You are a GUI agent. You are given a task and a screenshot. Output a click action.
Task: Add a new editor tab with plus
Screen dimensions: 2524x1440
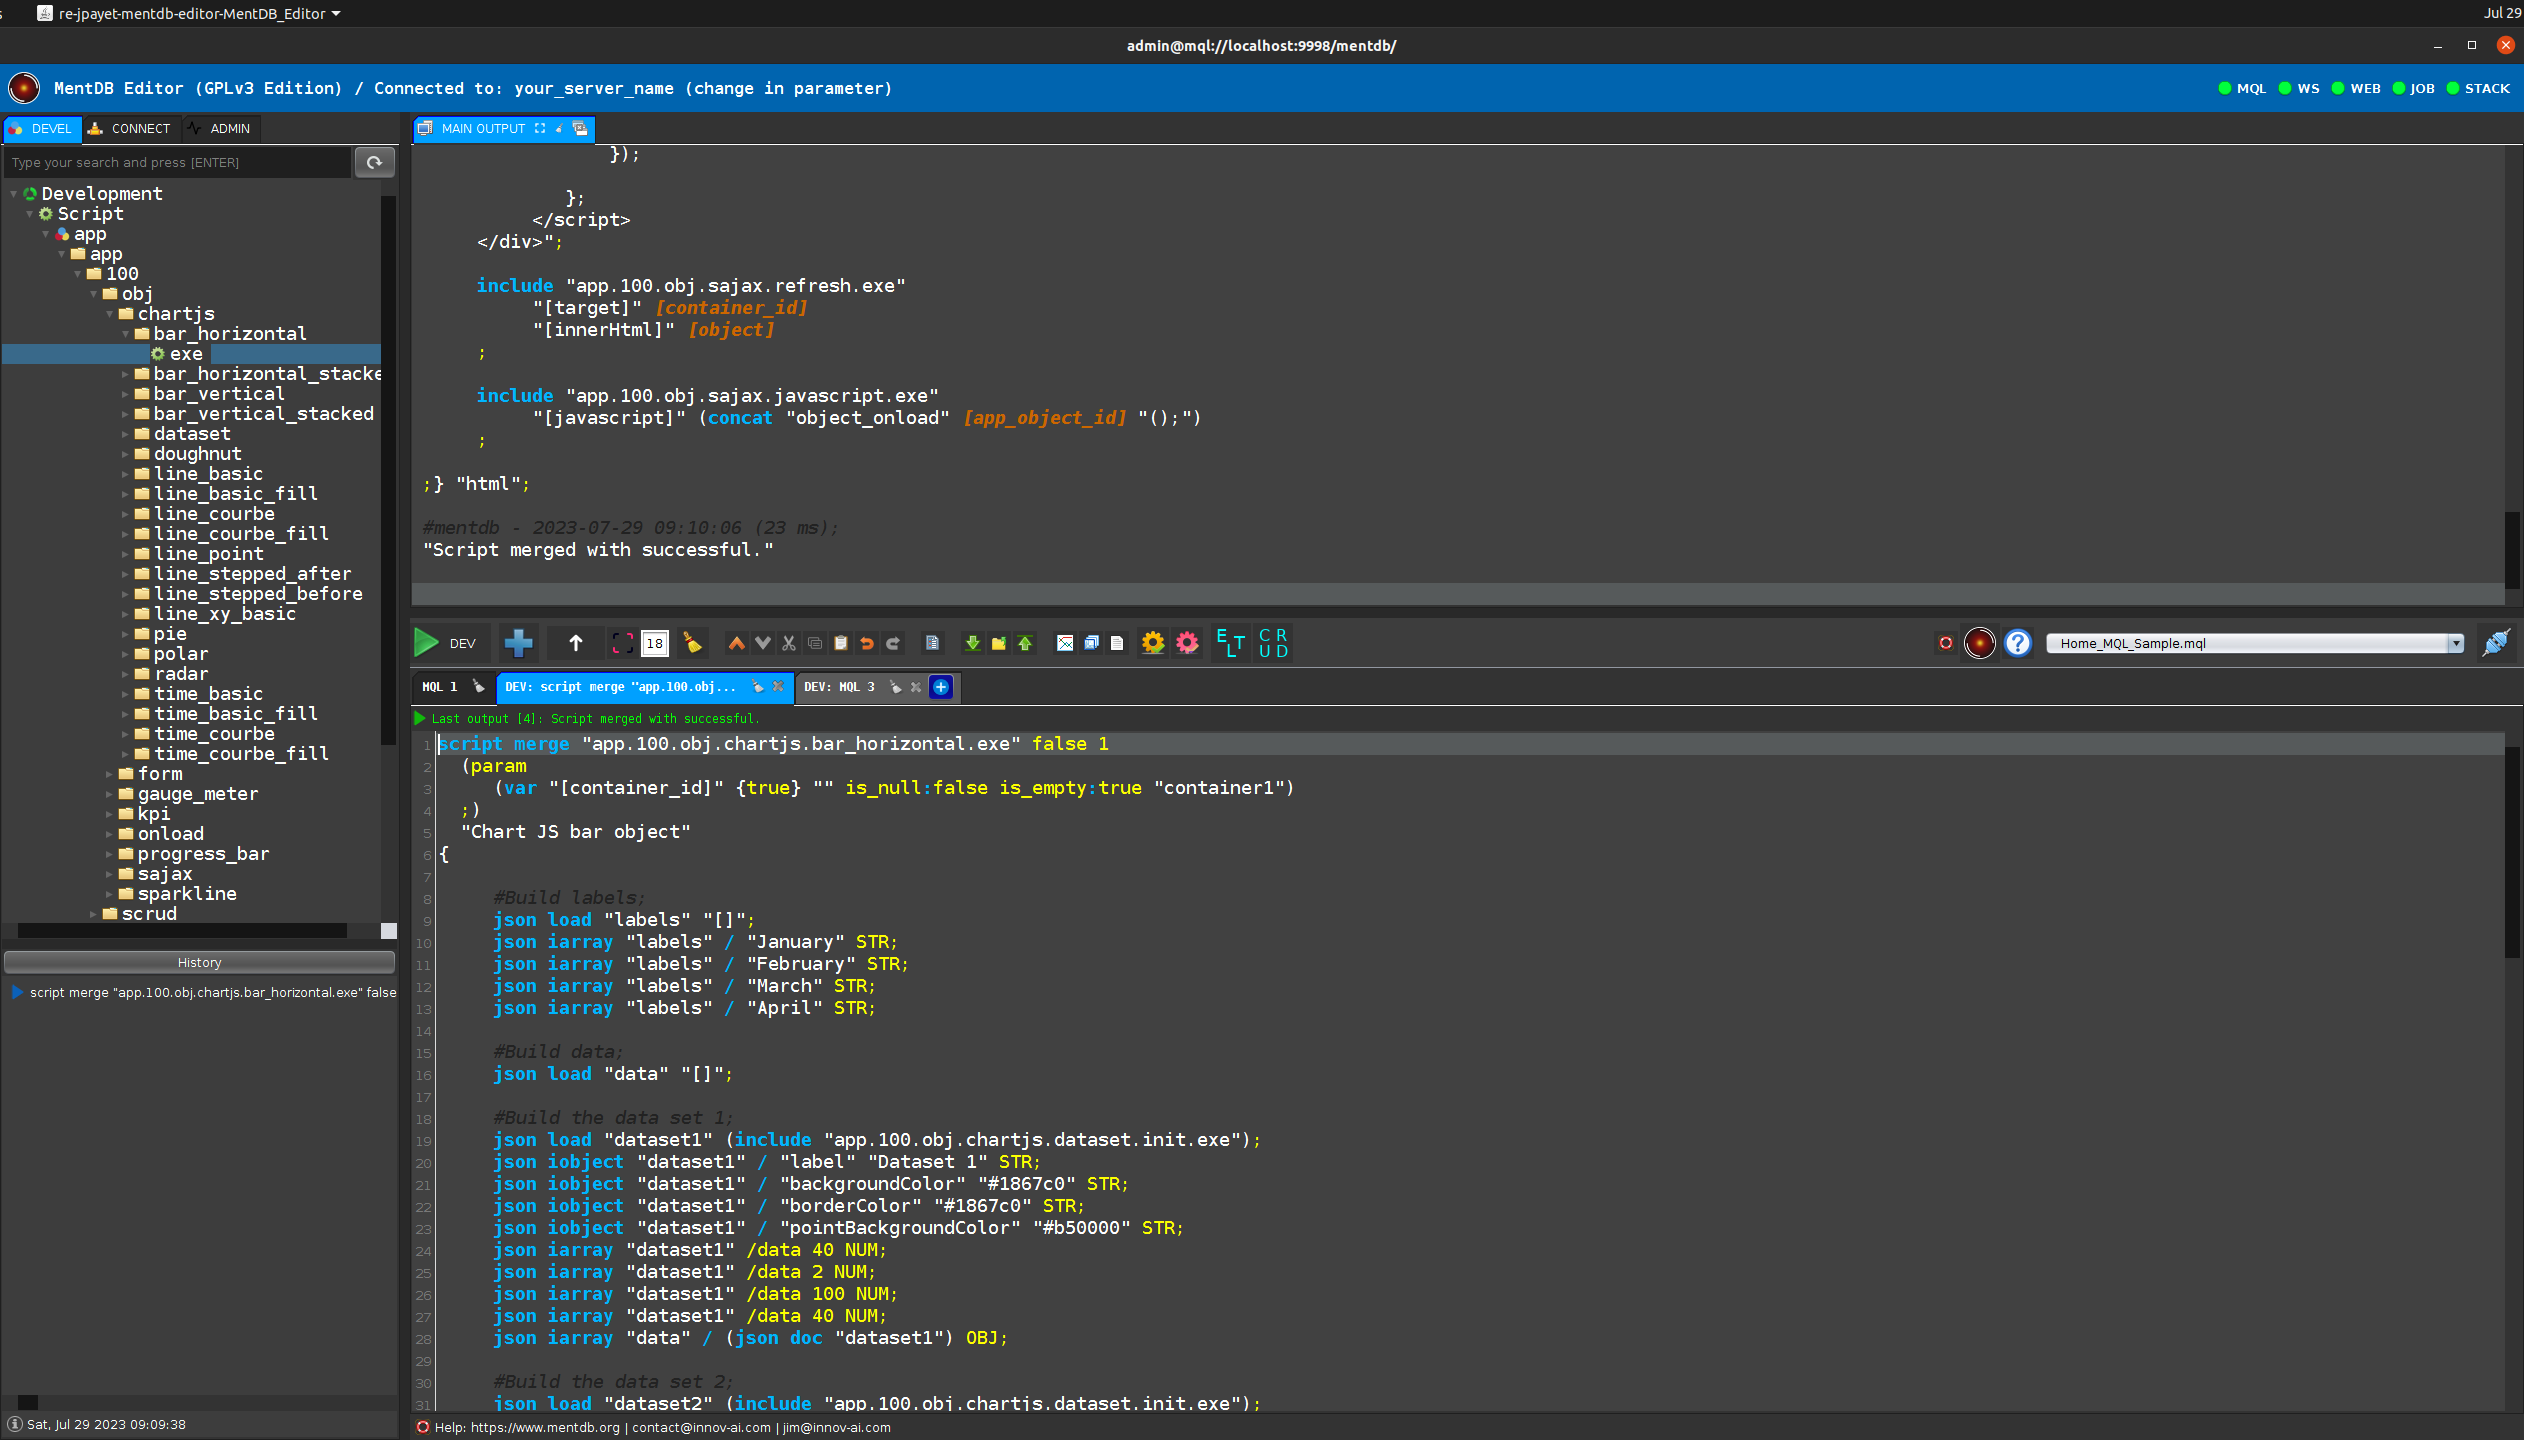coord(941,687)
